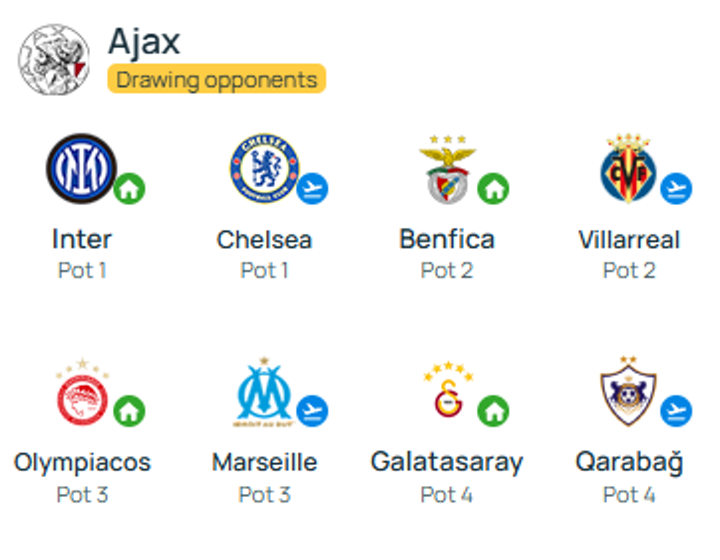Click the home icon next to Inter
The image size is (720, 560).
point(129,187)
